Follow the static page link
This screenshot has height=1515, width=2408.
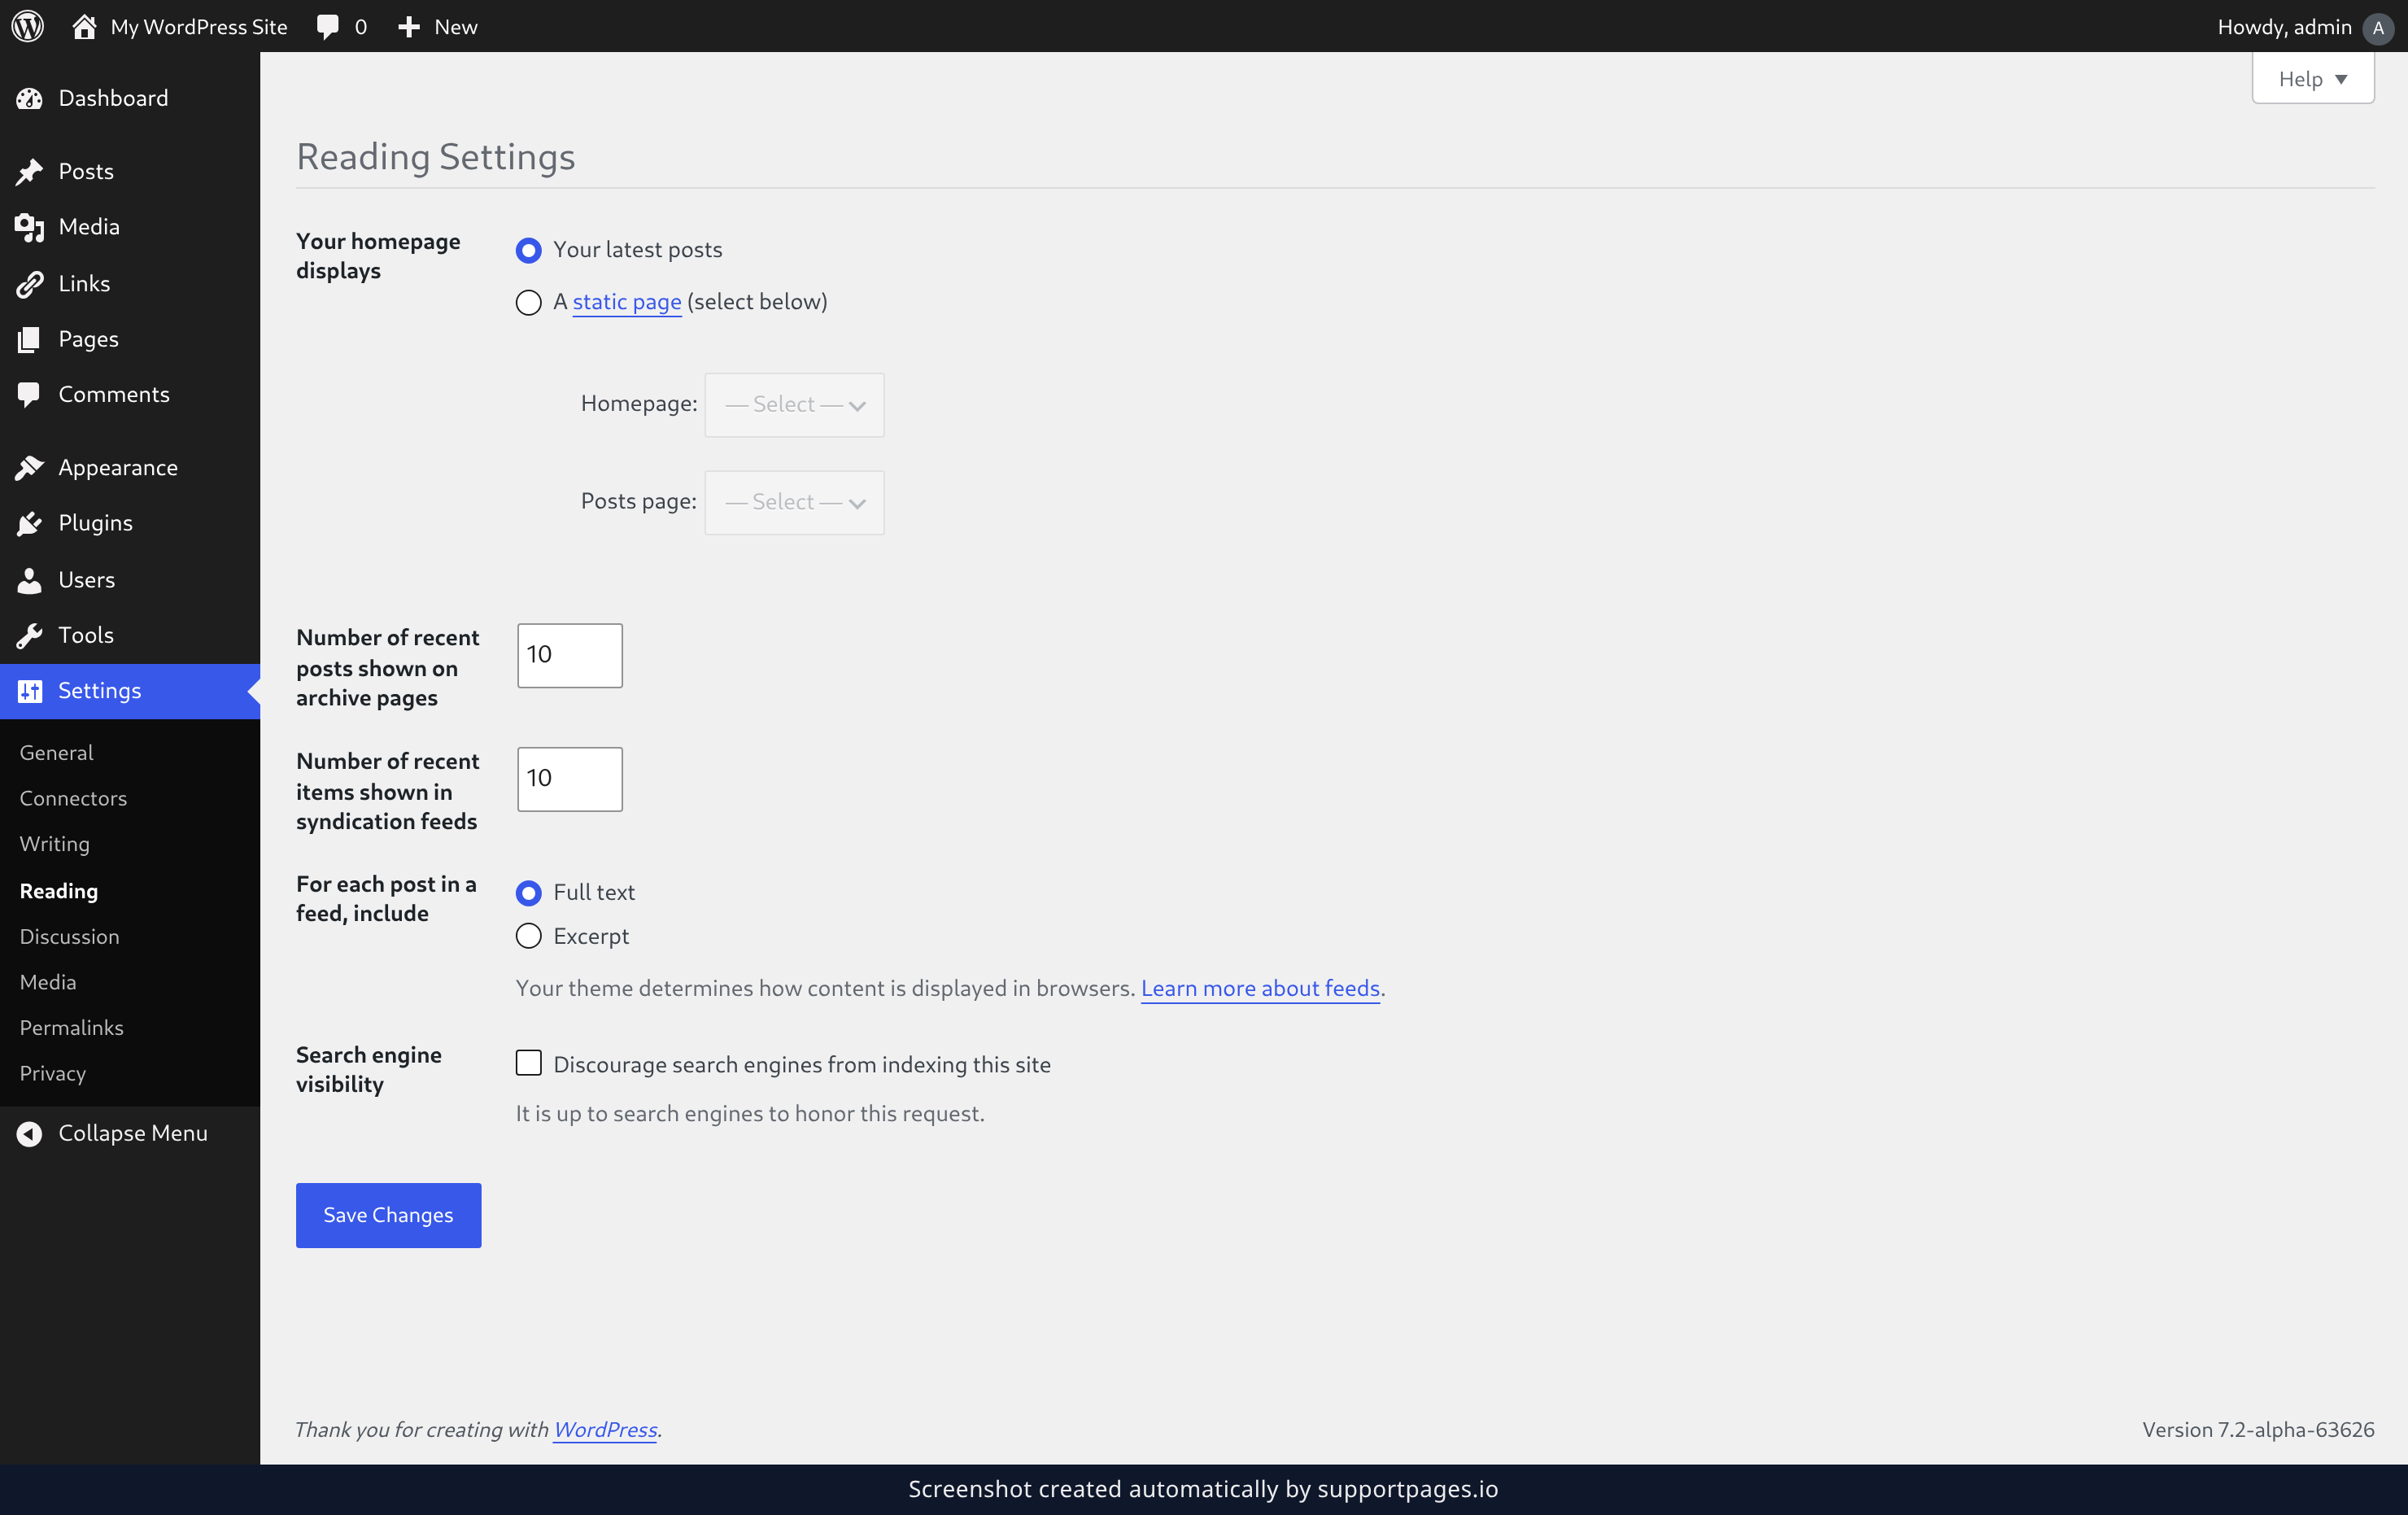(627, 302)
